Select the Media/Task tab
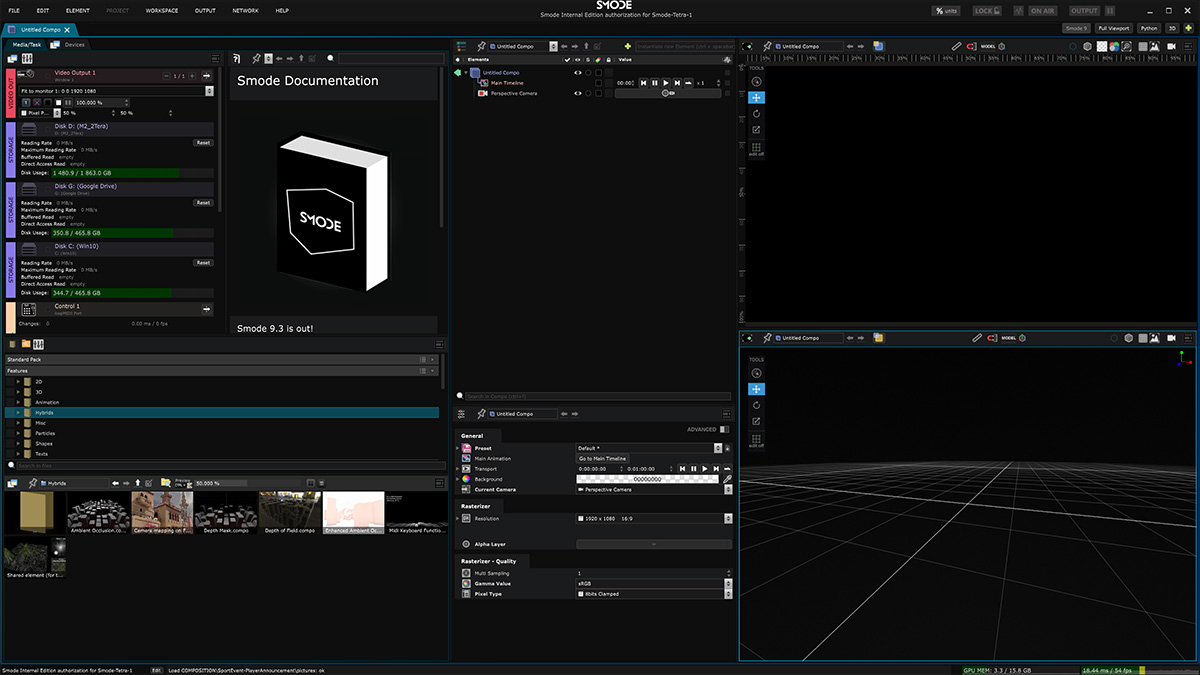The width and height of the screenshot is (1200, 675). pyautogui.click(x=26, y=45)
